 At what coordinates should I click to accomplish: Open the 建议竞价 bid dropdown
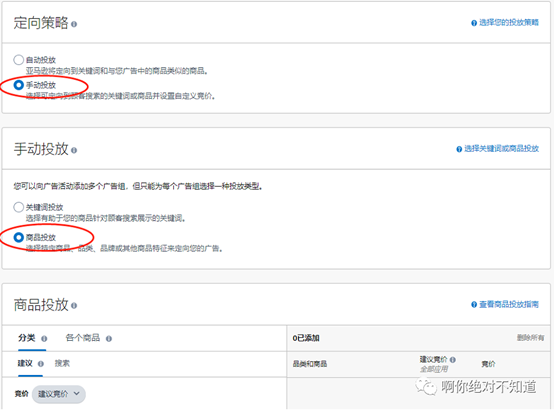[59, 394]
